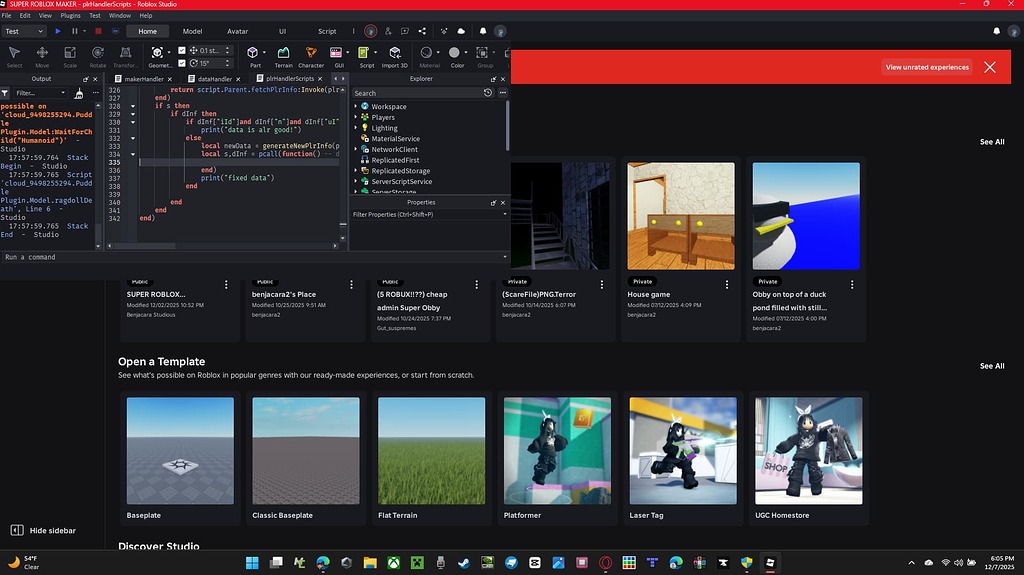Stop the test with the red Stop button
Viewport: 1024px width, 575px height.
point(98,31)
